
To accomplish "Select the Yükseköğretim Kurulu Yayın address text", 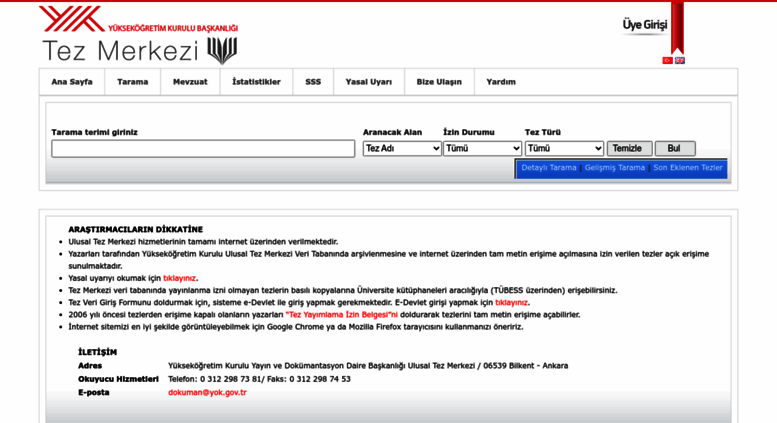I will click(x=368, y=366).
